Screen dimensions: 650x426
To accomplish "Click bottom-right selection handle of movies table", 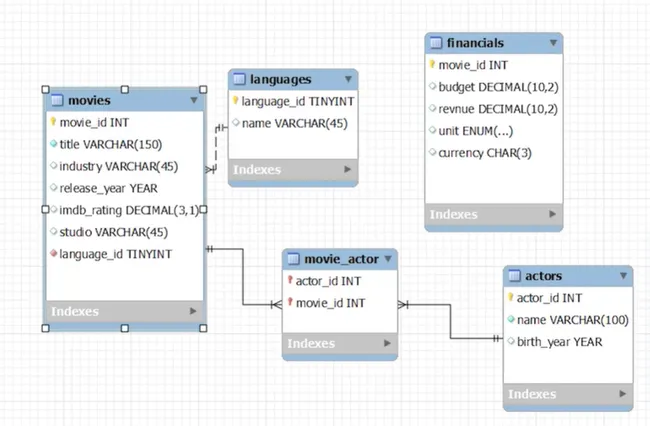I will [x=203, y=328].
